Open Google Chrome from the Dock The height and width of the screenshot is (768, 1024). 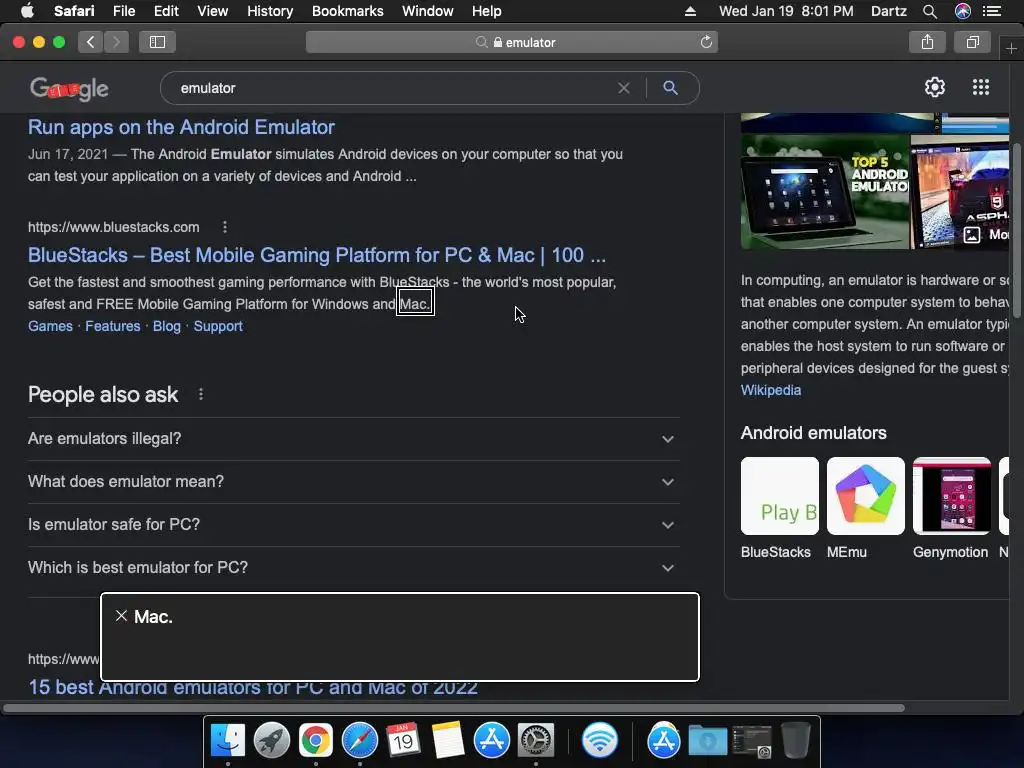point(316,741)
